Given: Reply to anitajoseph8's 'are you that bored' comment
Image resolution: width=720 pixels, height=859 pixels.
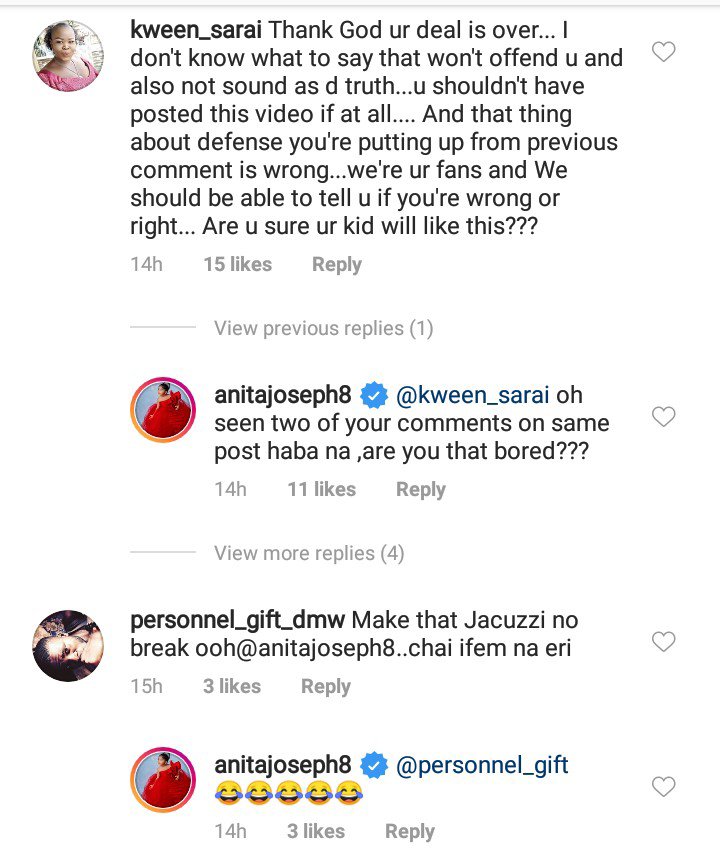Looking at the screenshot, I should pos(420,489).
